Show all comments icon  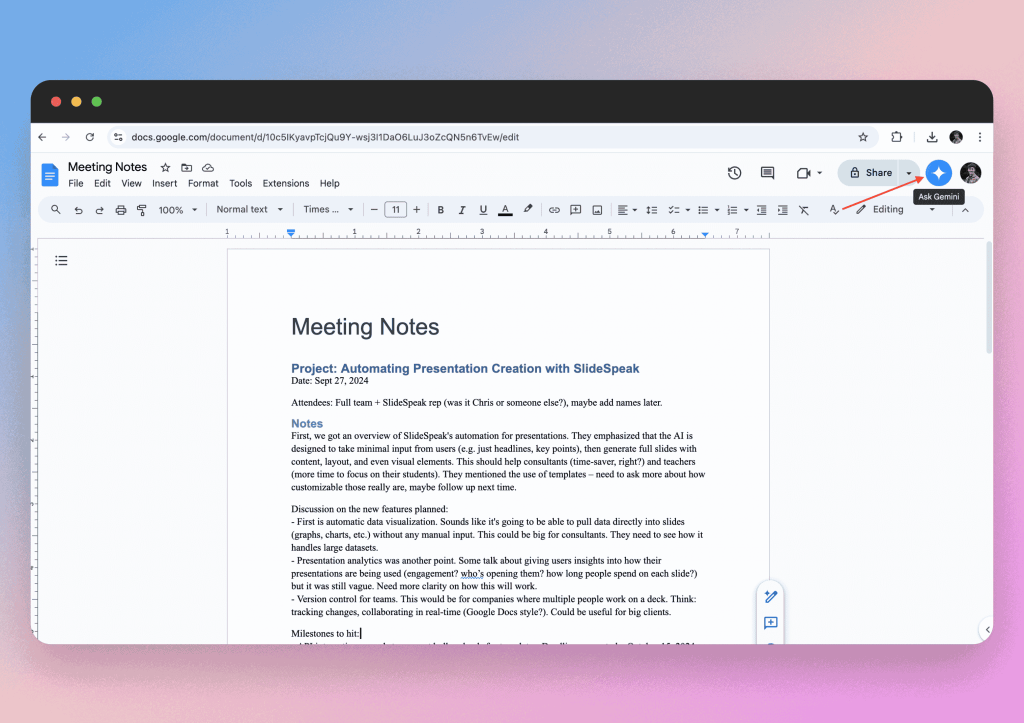pyautogui.click(x=767, y=173)
